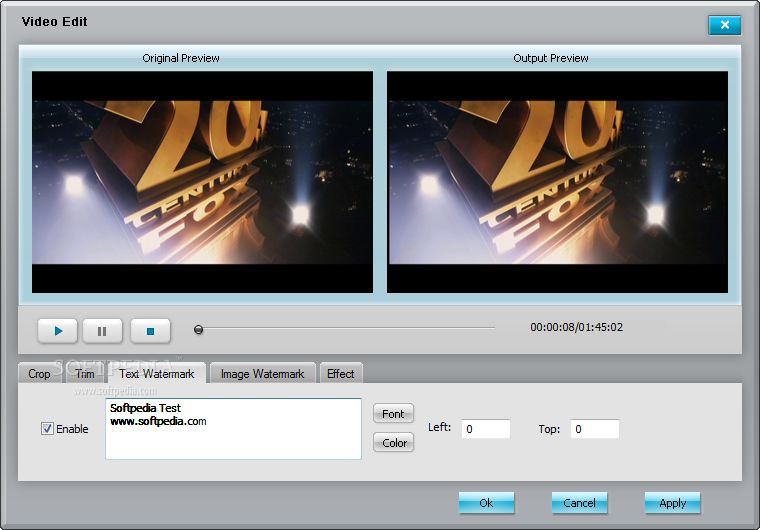Stop the video preview

150,331
